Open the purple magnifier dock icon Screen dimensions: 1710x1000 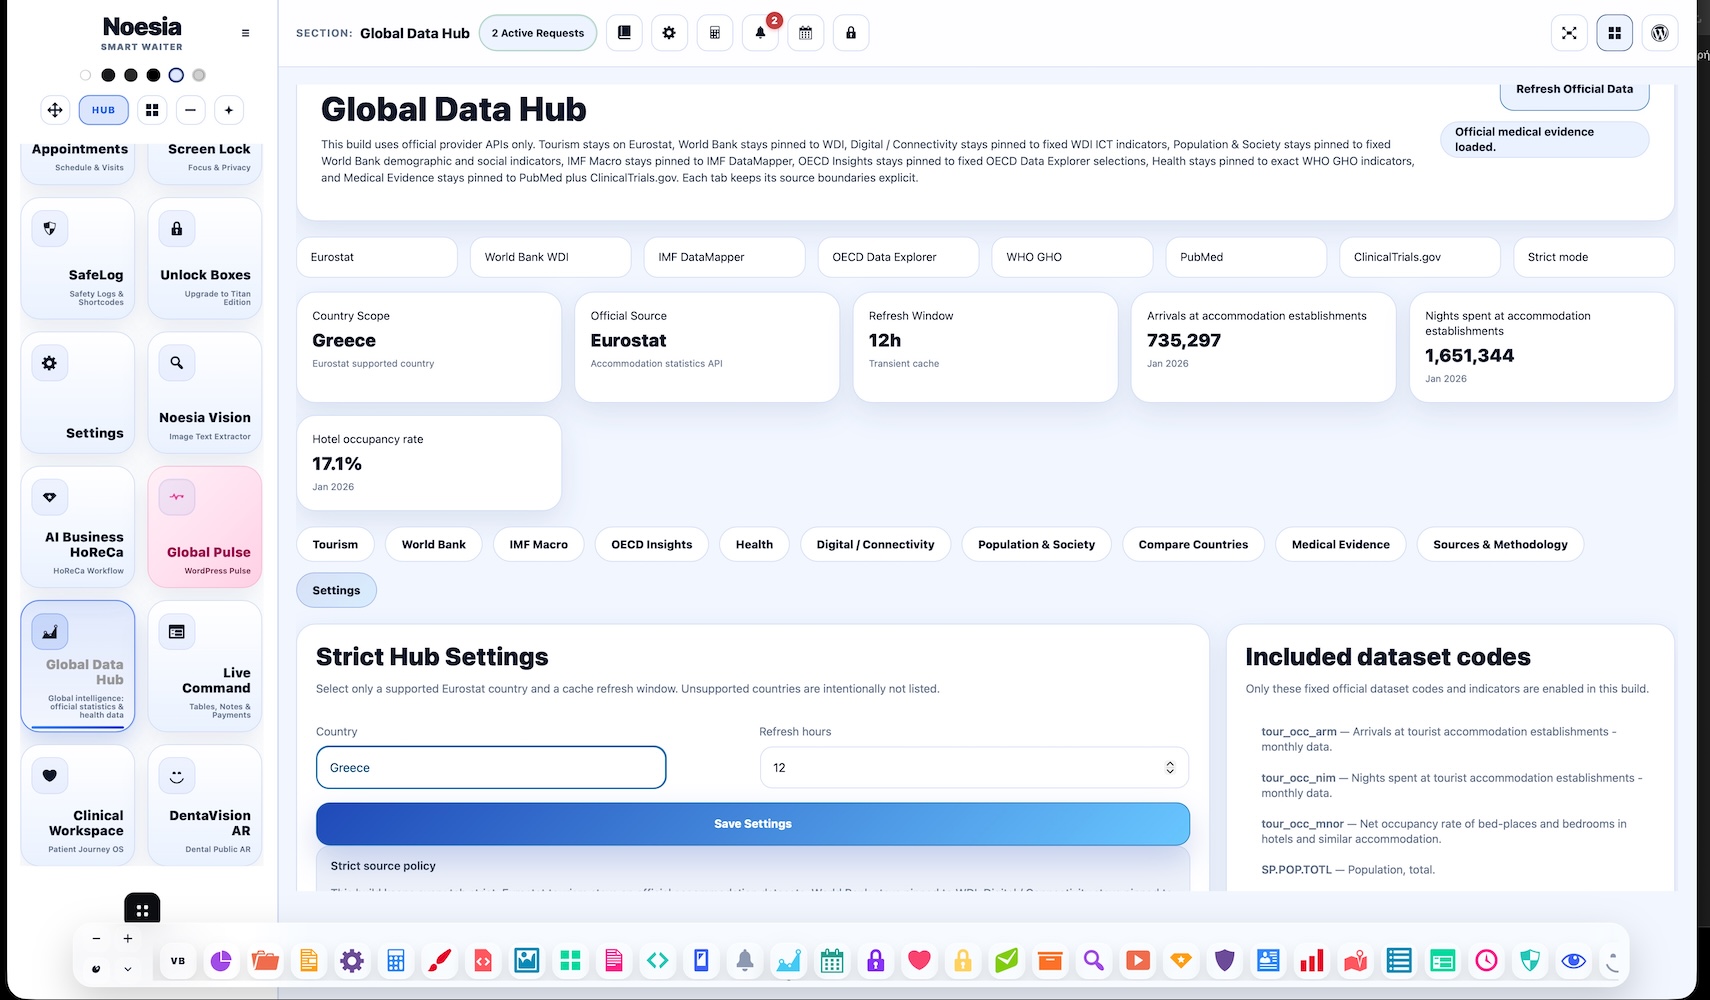click(1093, 961)
